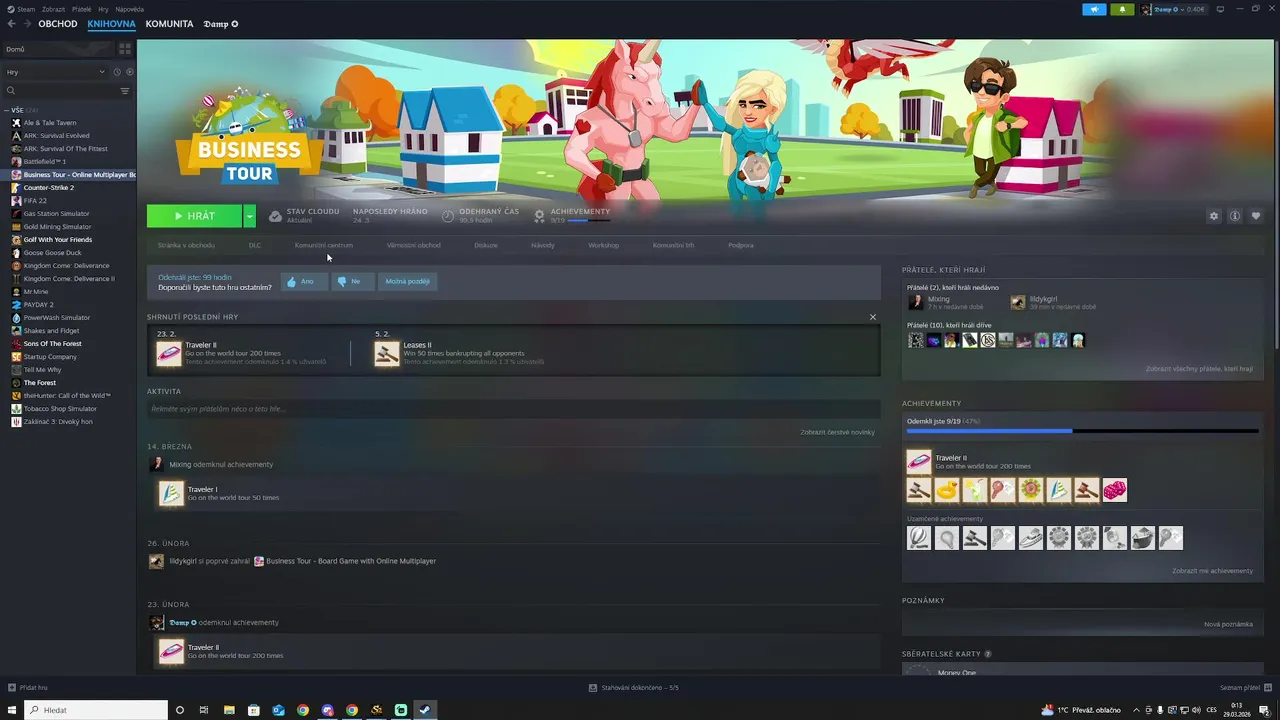
Task: Select The Forest in library list
Action: pyautogui.click(x=40, y=382)
